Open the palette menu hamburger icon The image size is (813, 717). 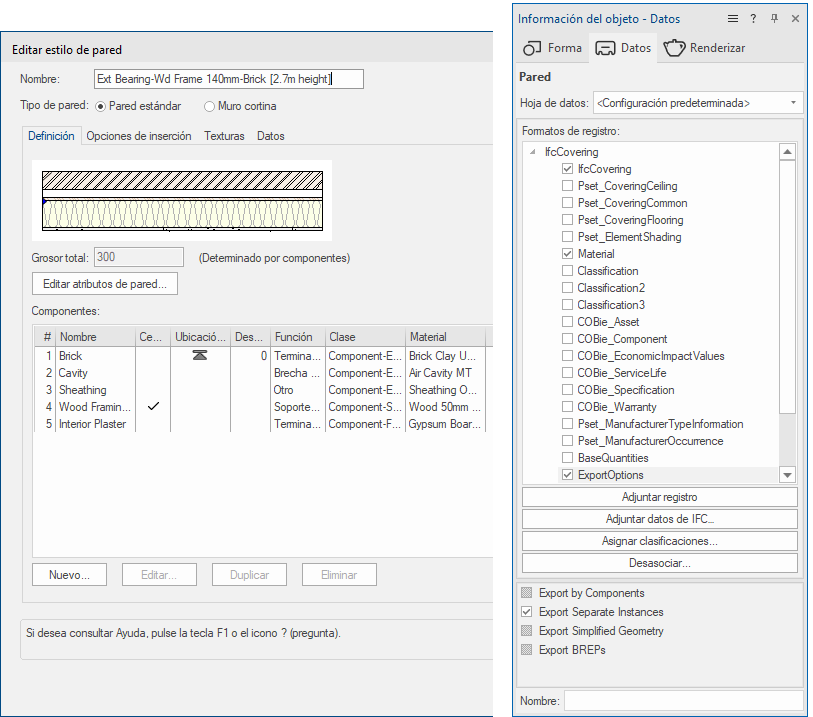click(733, 18)
